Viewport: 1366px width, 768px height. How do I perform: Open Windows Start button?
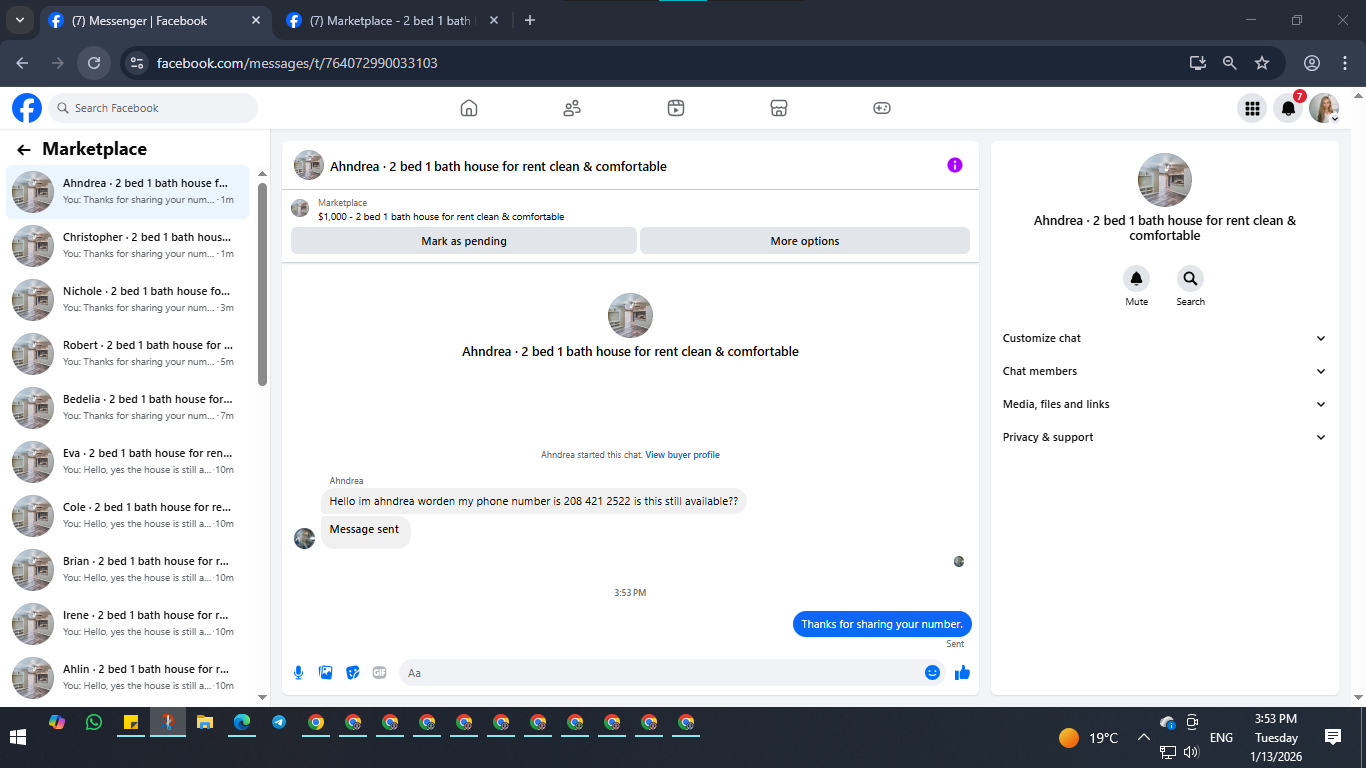tap(18, 738)
